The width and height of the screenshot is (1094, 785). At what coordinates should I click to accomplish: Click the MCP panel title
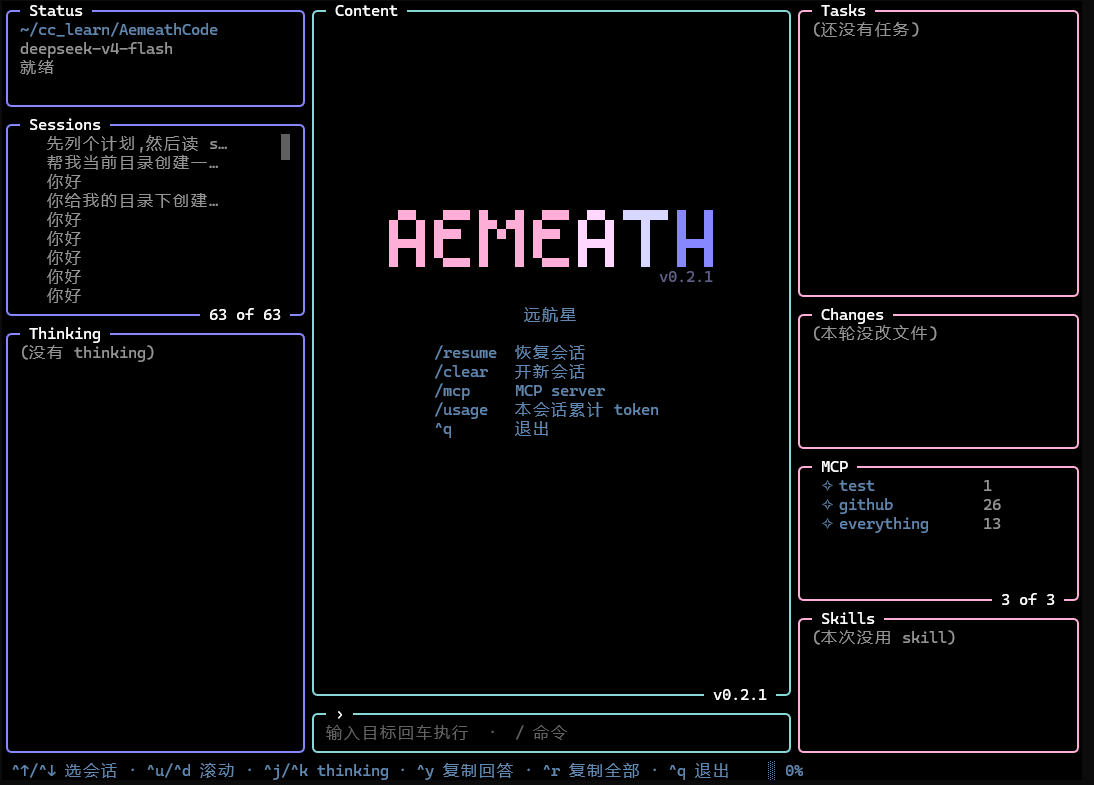[x=834, y=467]
